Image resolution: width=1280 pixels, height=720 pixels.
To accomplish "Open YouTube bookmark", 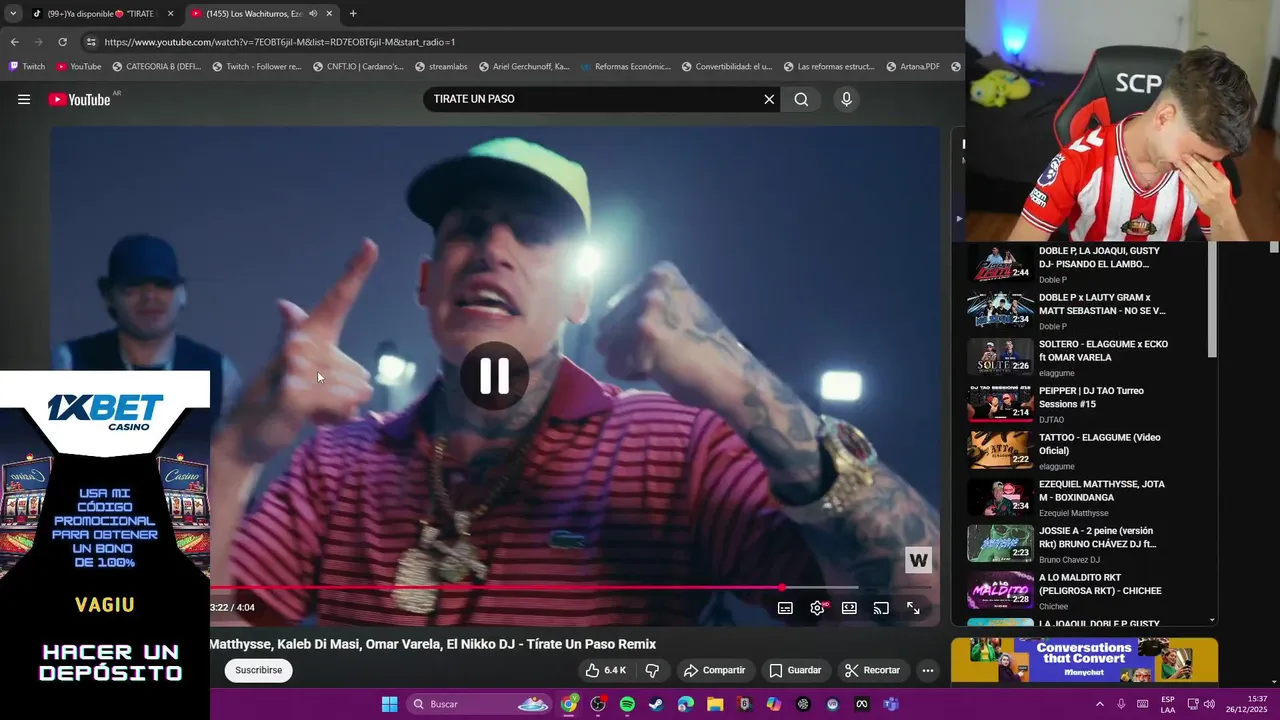I will (x=78, y=67).
